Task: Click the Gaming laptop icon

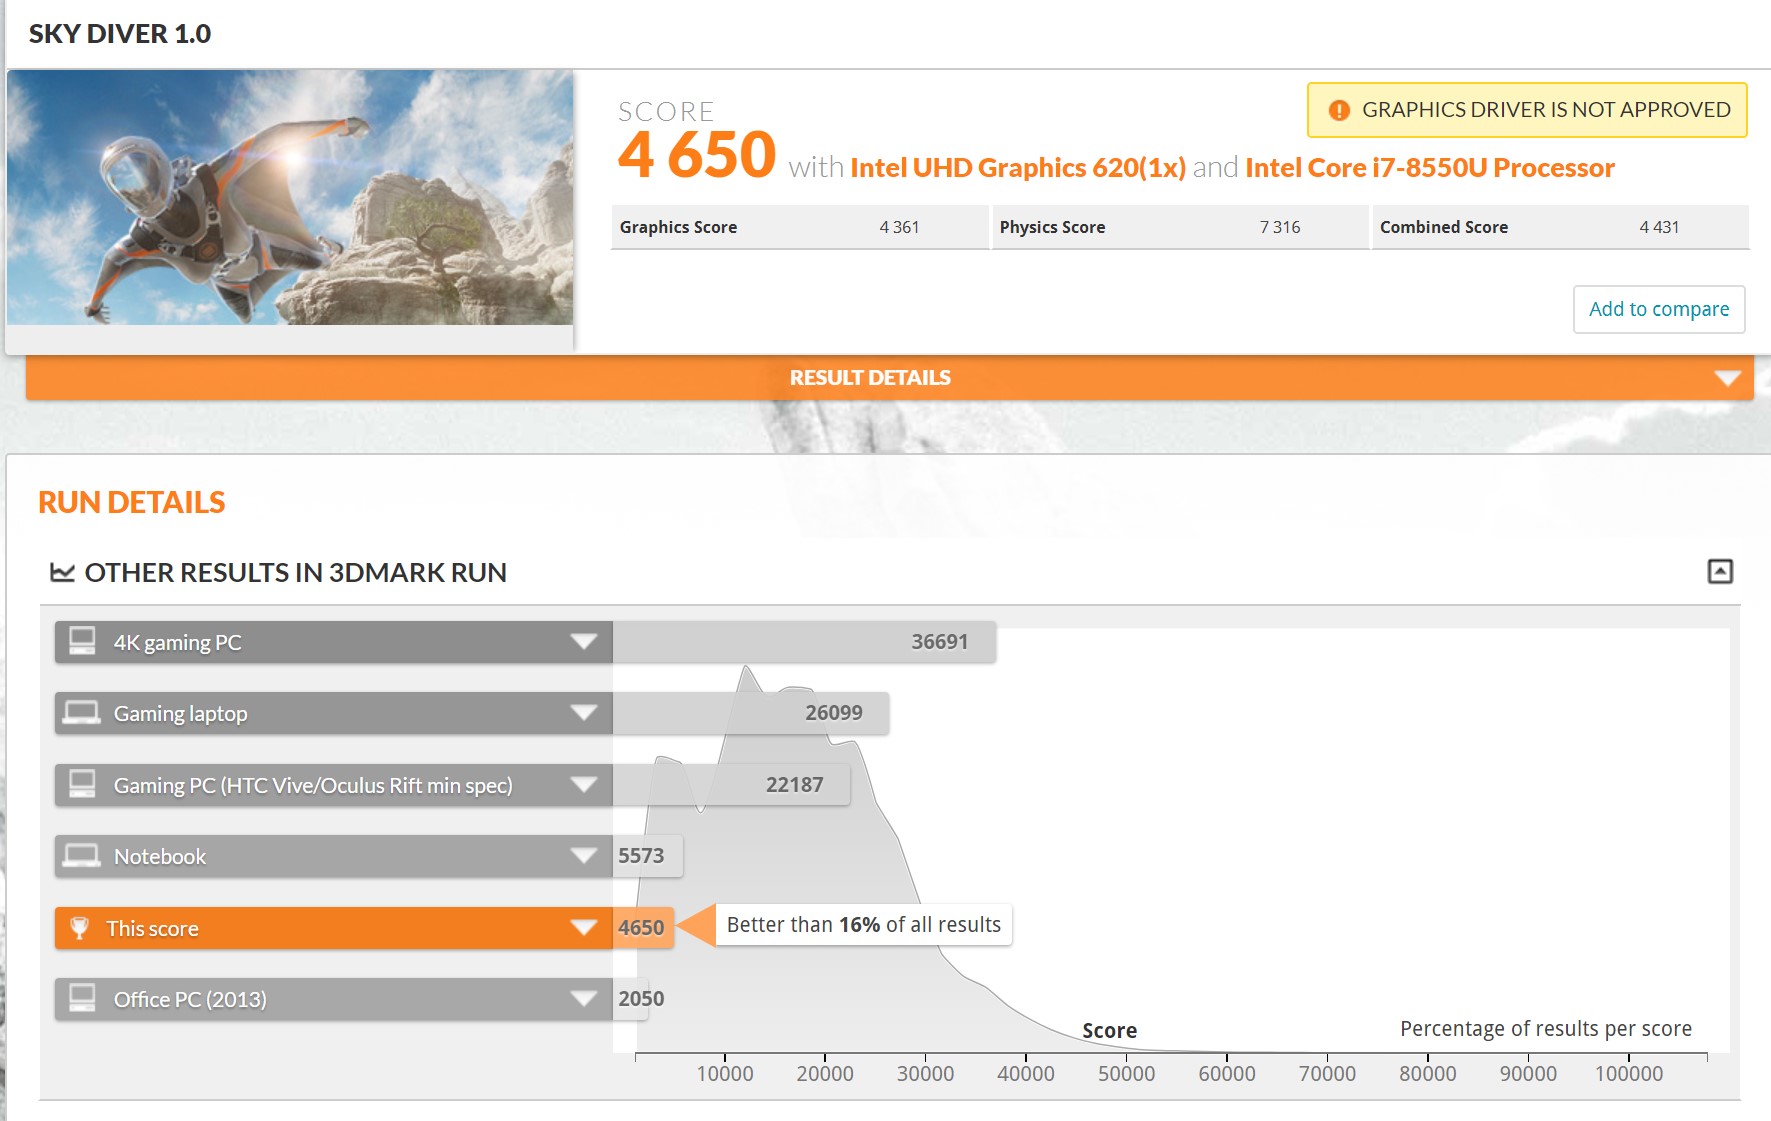Action: pos(81,712)
